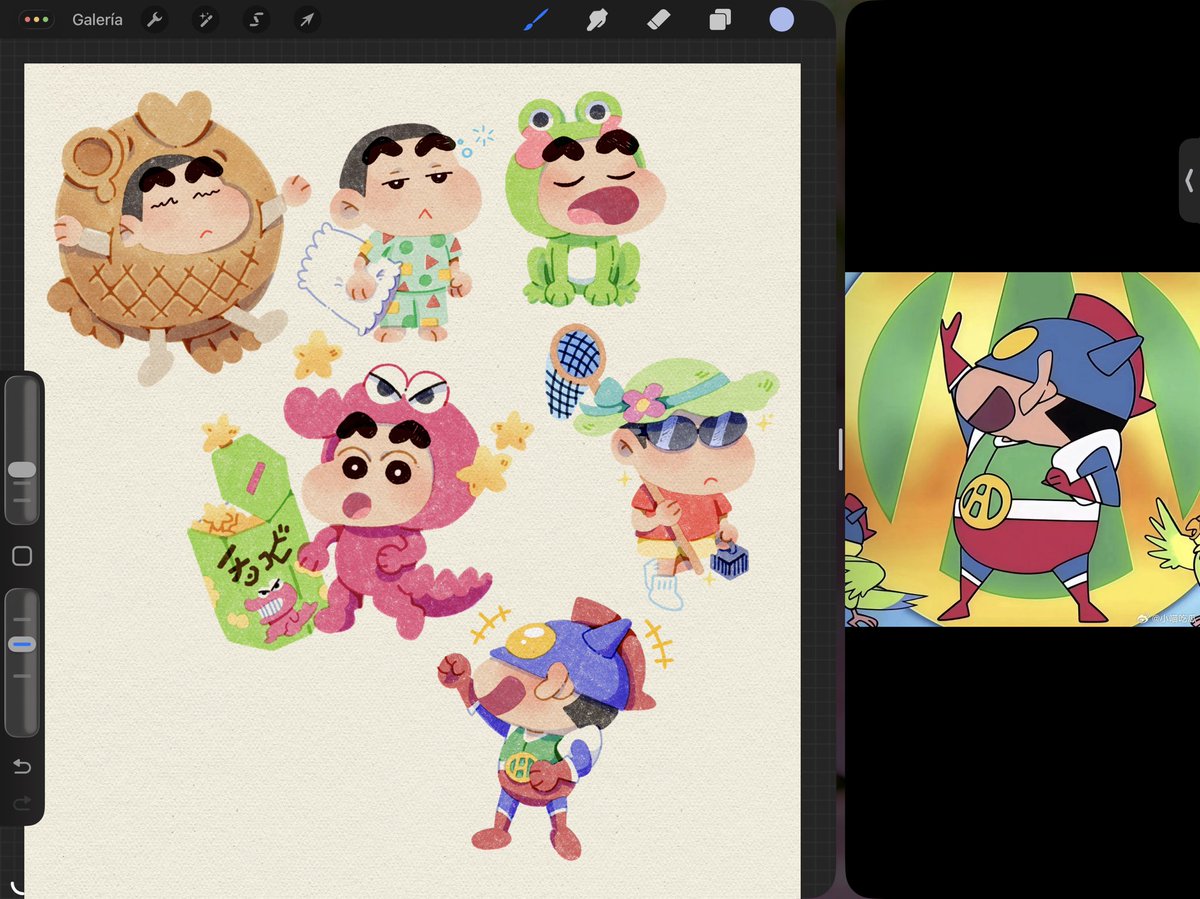Viewport: 1200px width, 899px height.
Task: Open the Adjustments magic wand menu
Action: [205, 20]
